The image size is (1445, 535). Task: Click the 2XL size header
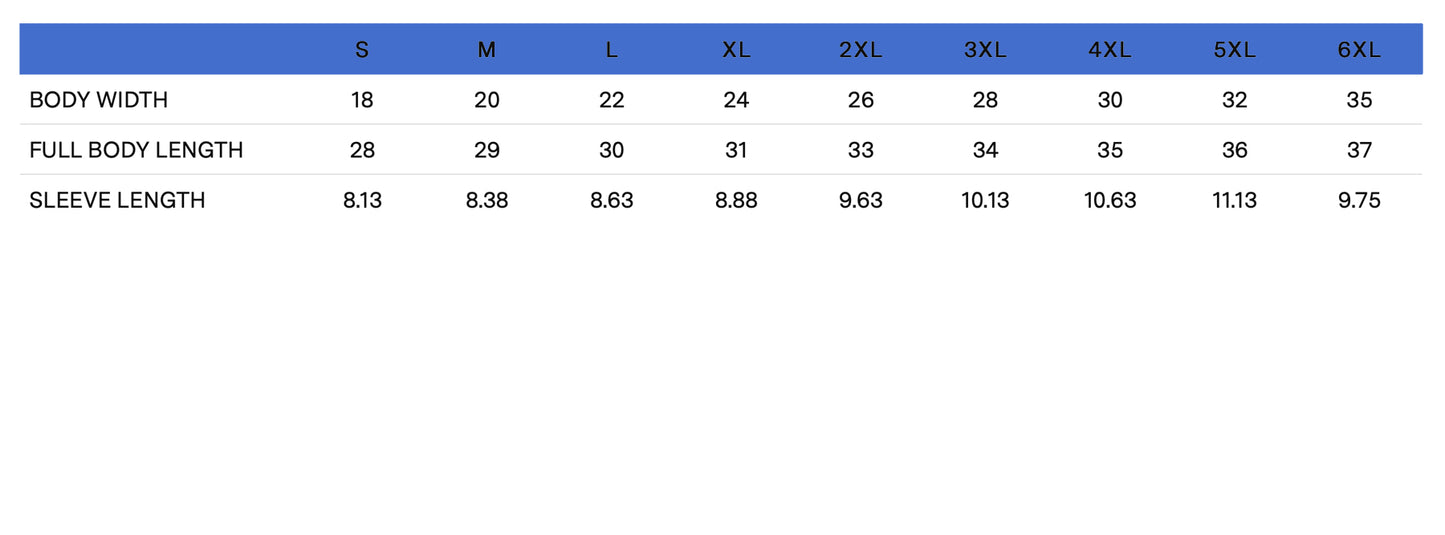pos(860,50)
